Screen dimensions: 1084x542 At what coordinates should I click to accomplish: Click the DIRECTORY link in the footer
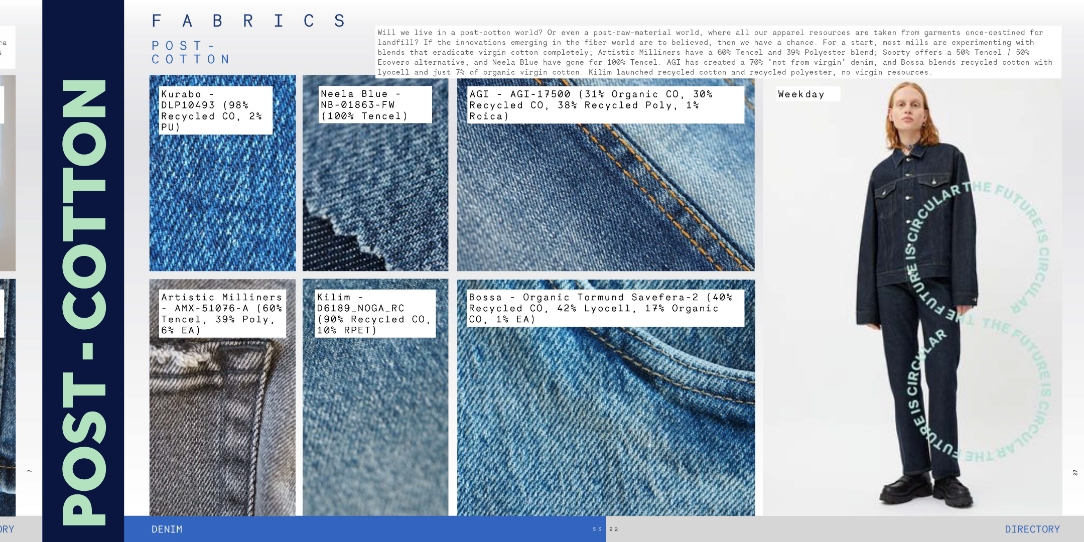point(1032,529)
